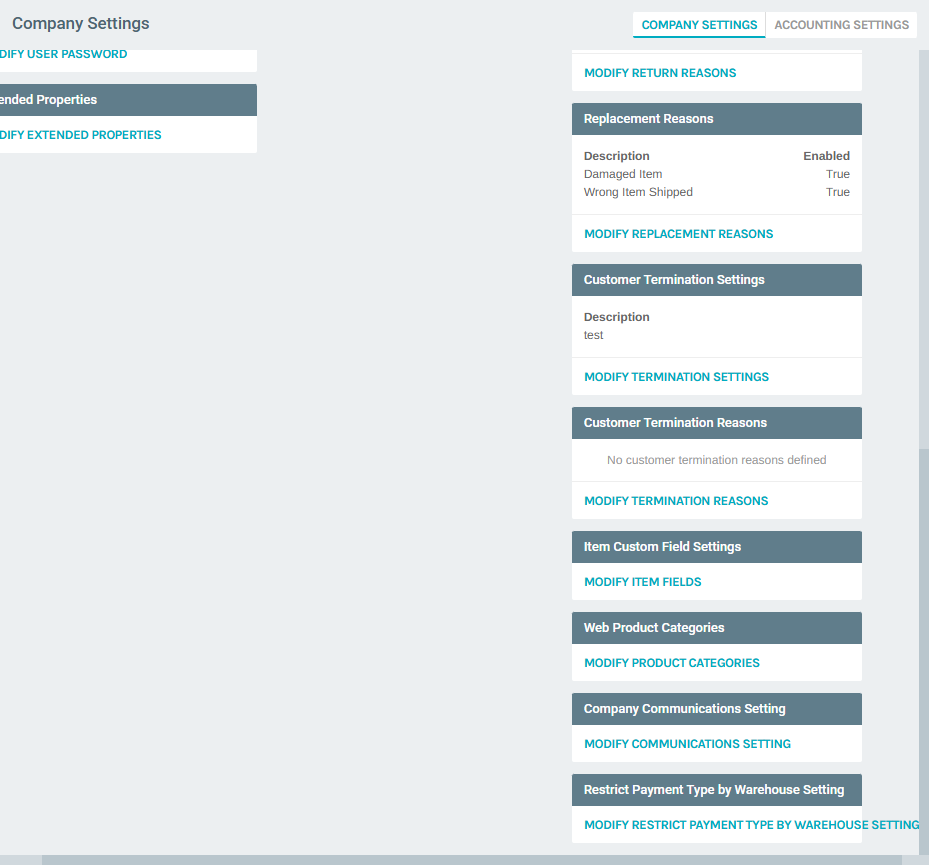
Task: Click the Item Custom Field Settings header
Action: (x=716, y=546)
